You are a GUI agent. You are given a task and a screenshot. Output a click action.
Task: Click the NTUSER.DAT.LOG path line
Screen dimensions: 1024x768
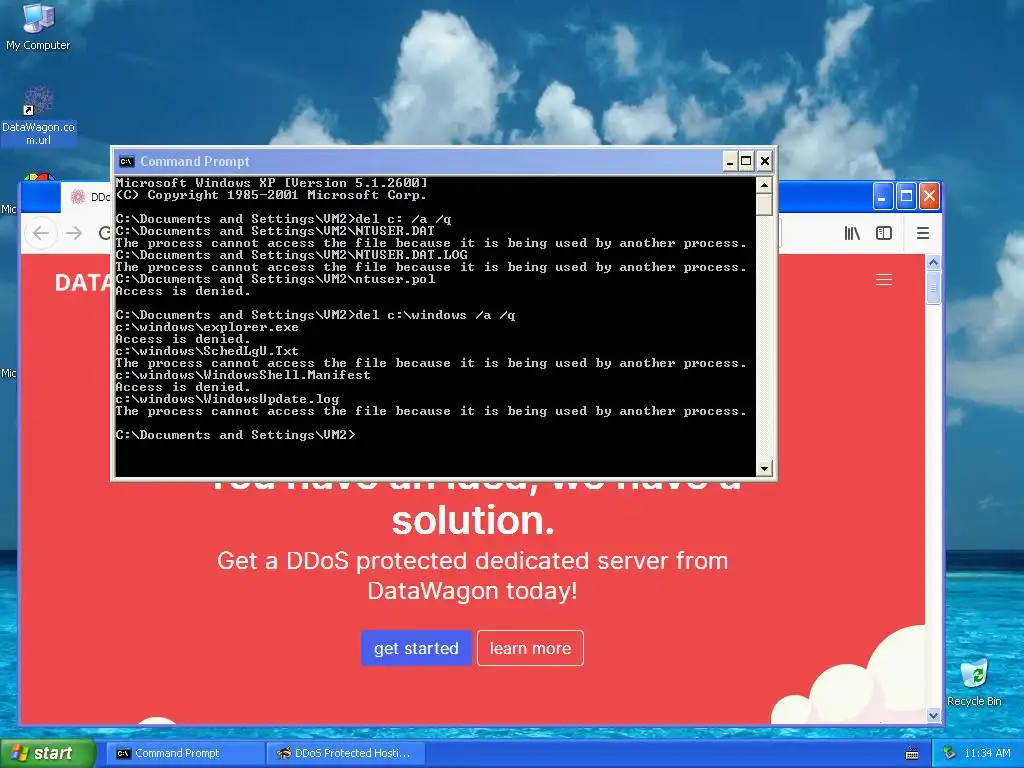point(291,255)
